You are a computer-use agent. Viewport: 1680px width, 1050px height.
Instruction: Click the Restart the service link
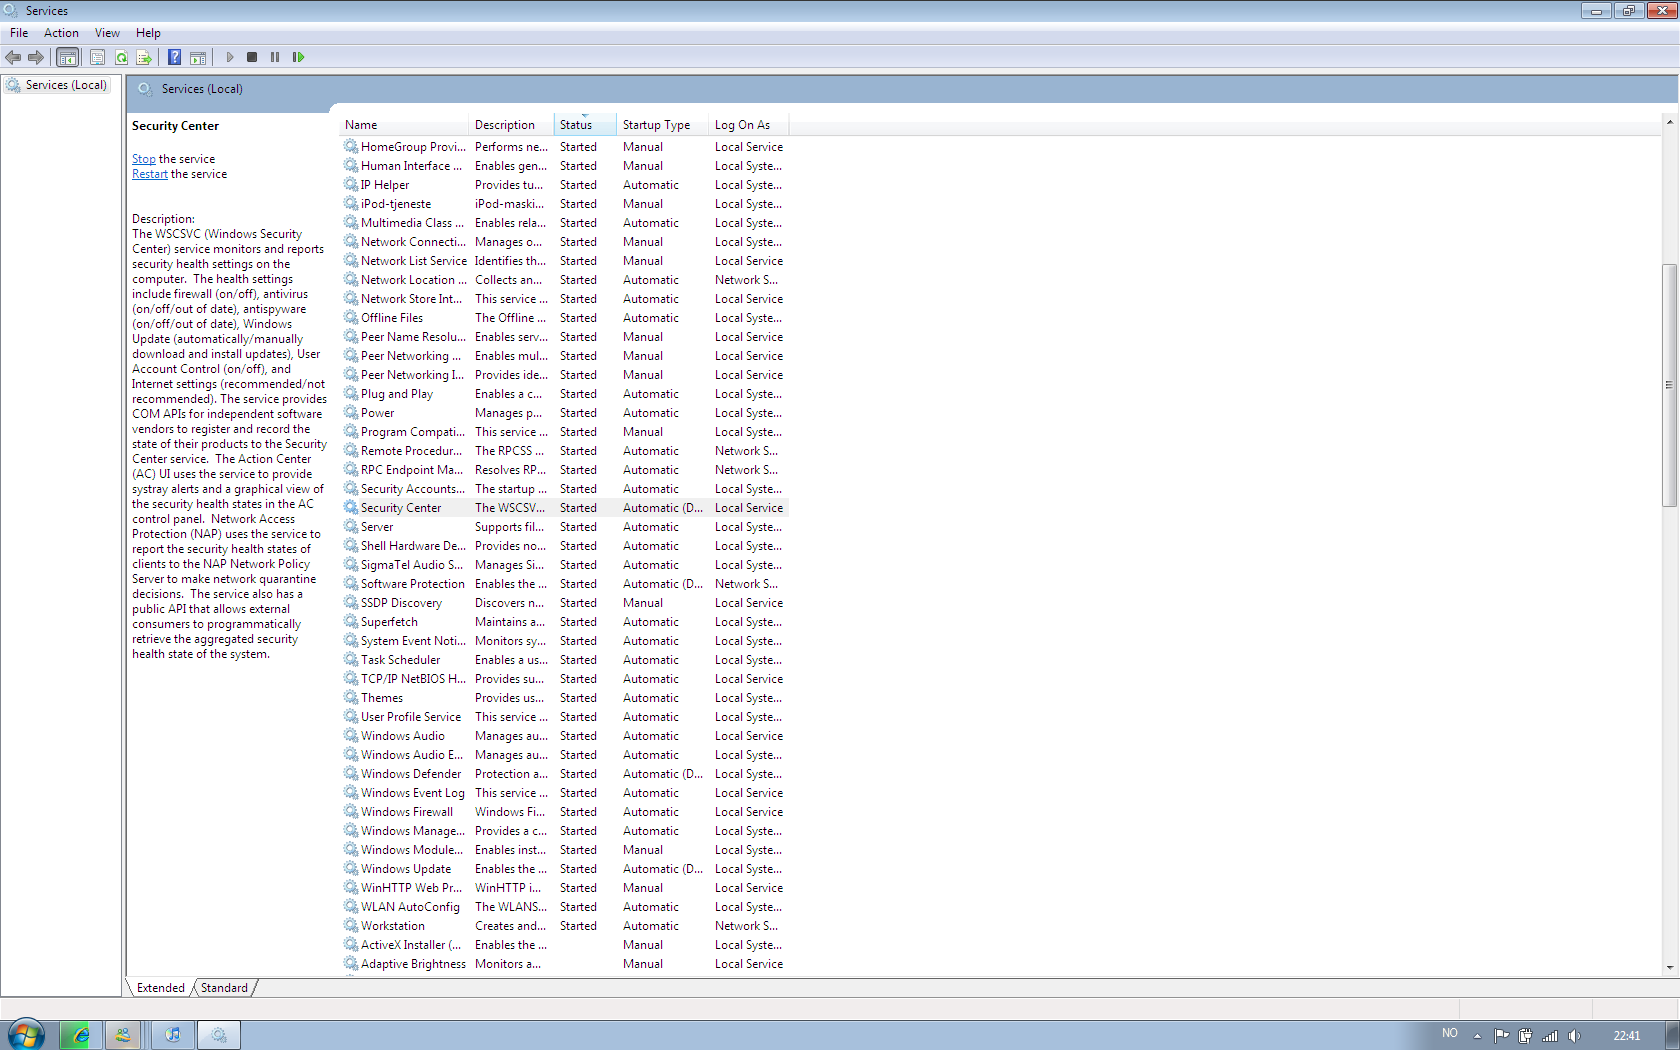[x=150, y=174]
